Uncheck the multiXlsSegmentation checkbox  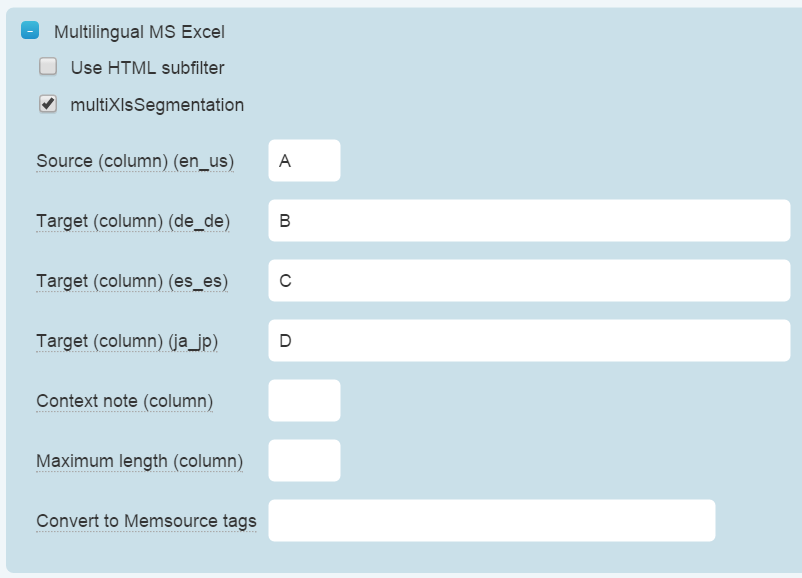click(x=48, y=103)
